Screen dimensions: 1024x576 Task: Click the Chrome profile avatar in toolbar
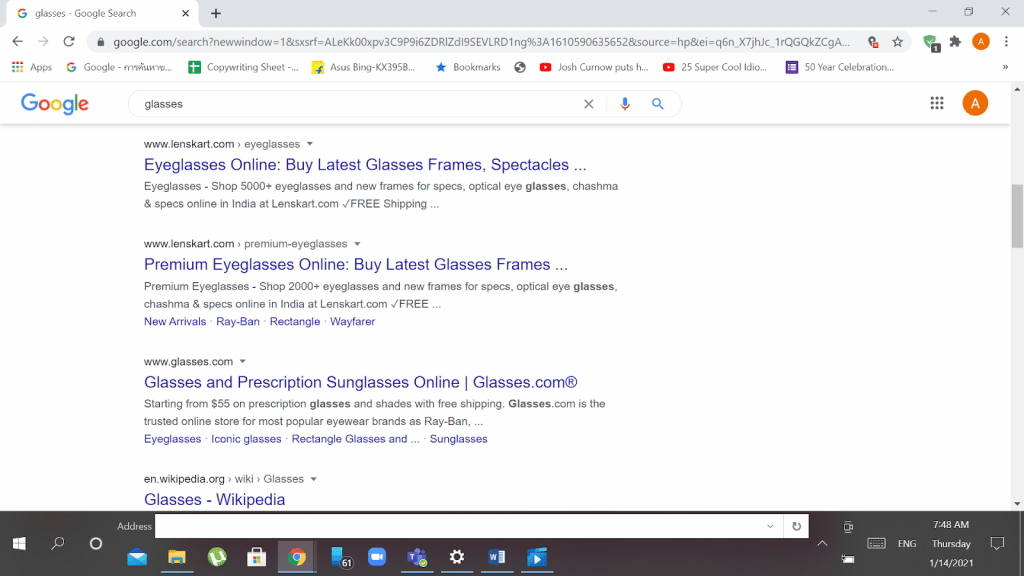click(980, 42)
